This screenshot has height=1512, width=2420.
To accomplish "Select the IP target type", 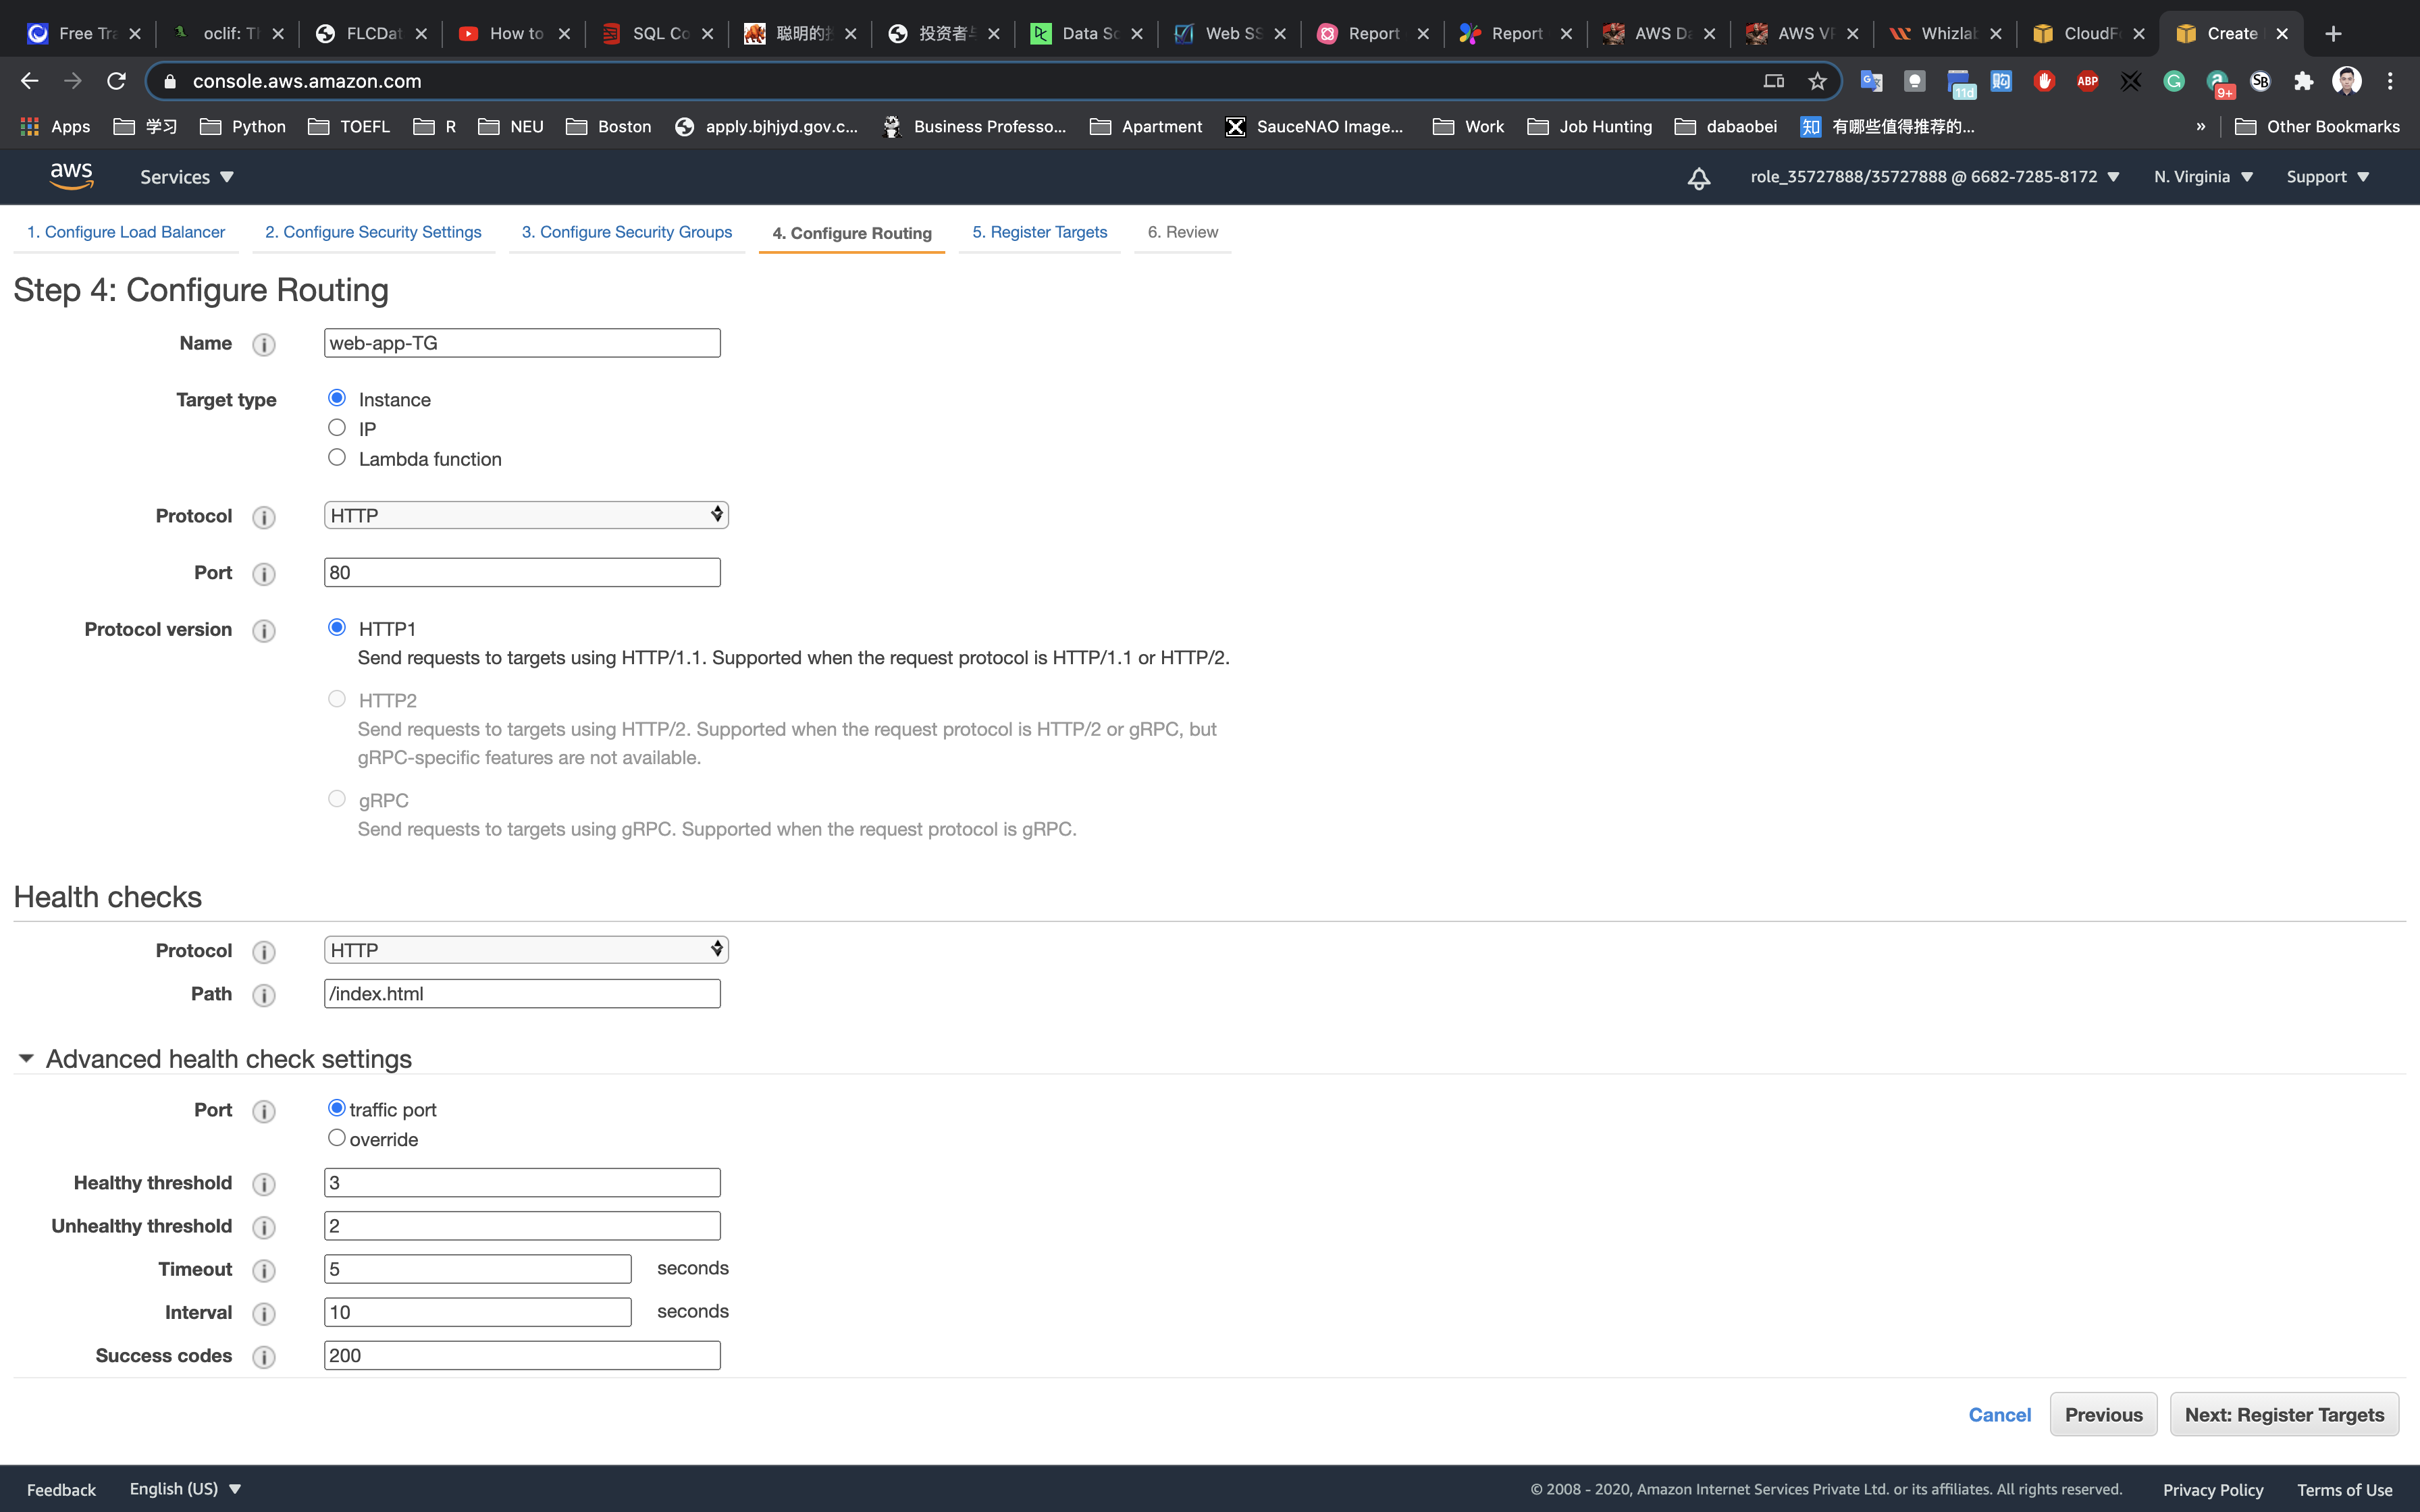I will [x=337, y=428].
